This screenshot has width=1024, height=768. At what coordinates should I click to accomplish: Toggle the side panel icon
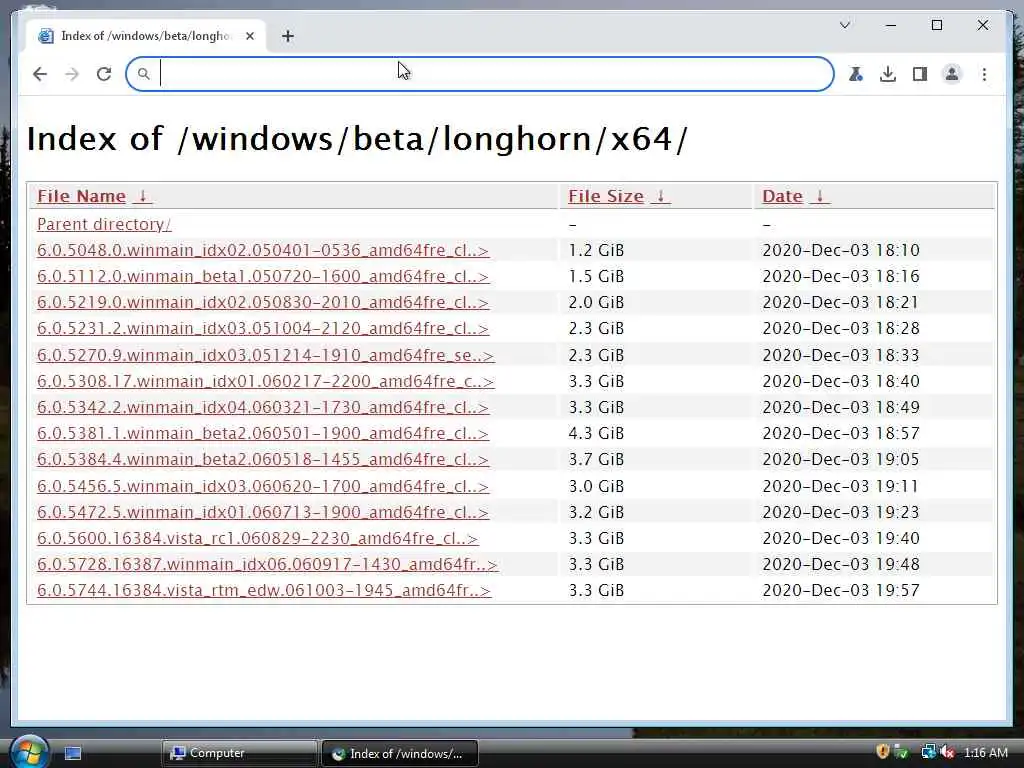[x=920, y=74]
